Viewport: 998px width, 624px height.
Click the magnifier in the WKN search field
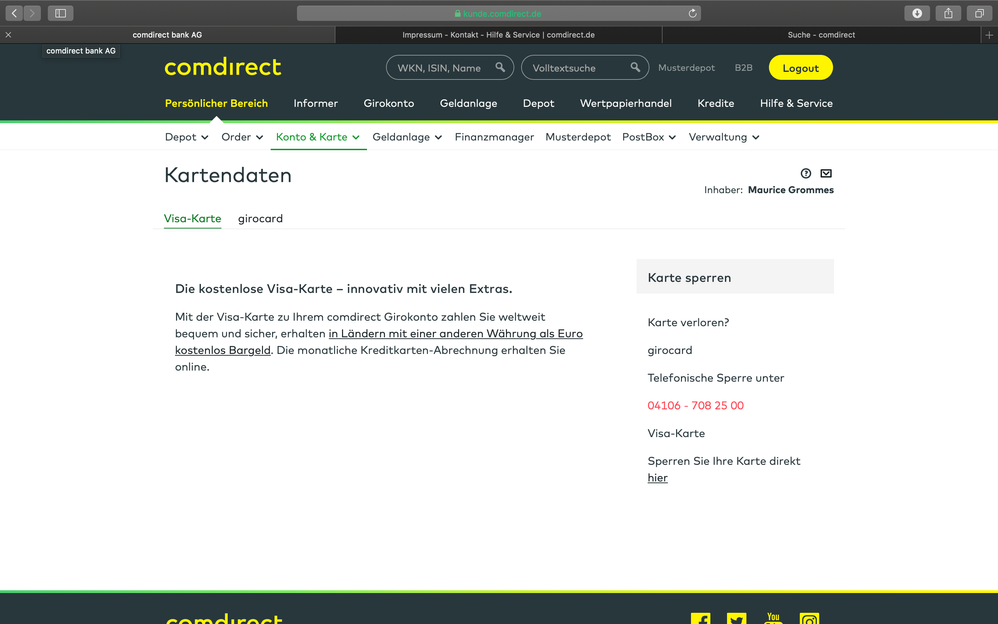501,67
